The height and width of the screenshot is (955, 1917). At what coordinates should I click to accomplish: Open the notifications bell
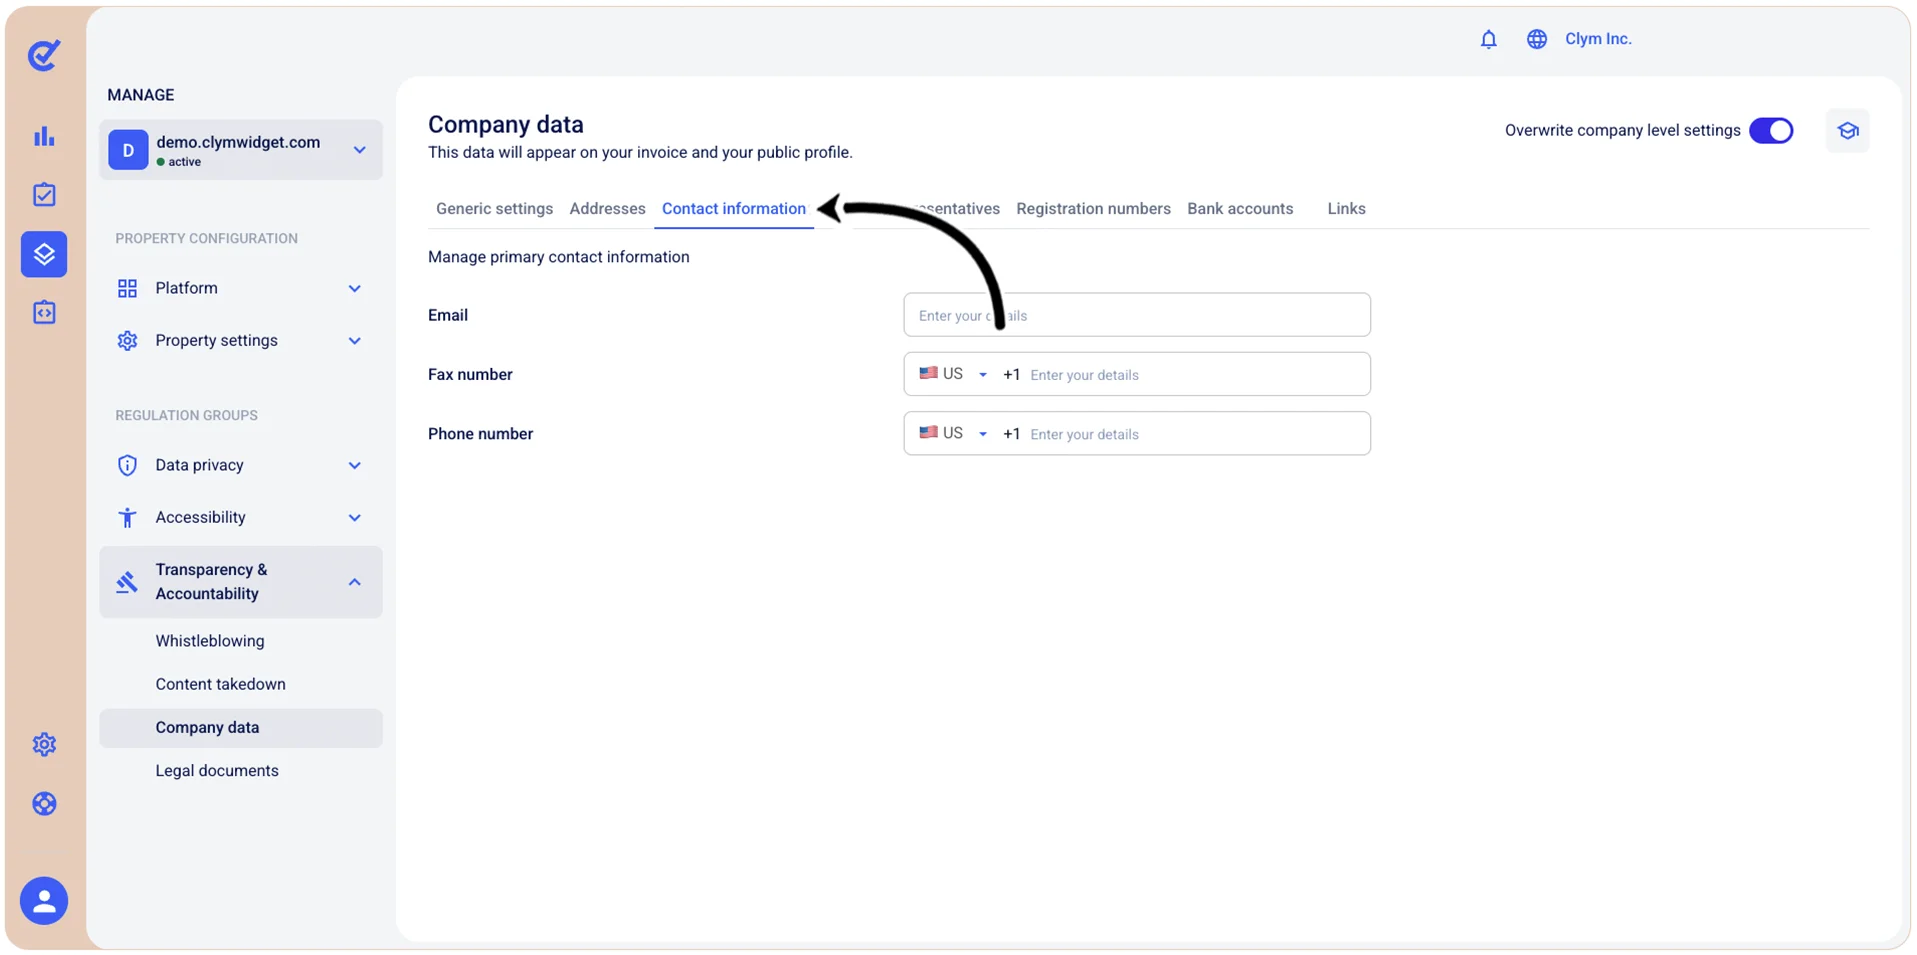(1489, 39)
